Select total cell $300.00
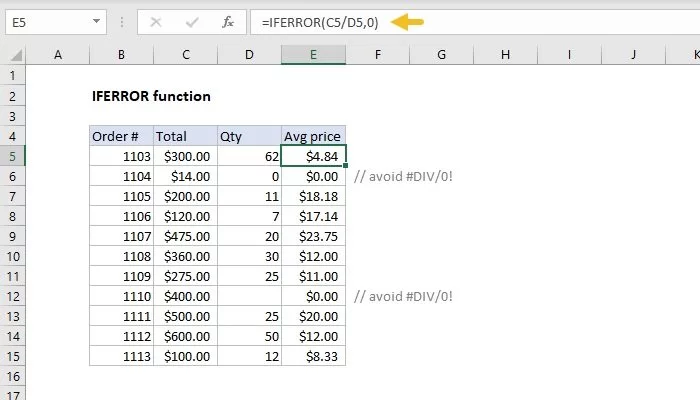This screenshot has width=700, height=400. pos(186,156)
